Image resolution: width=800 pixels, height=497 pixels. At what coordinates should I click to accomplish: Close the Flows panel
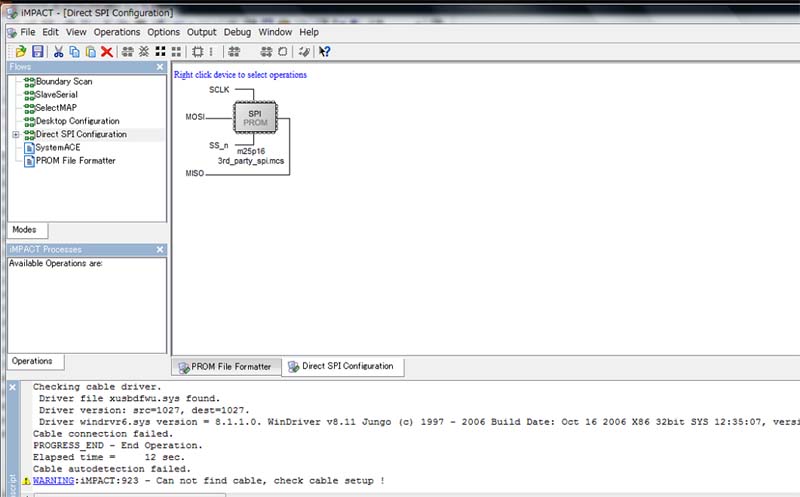(160, 67)
